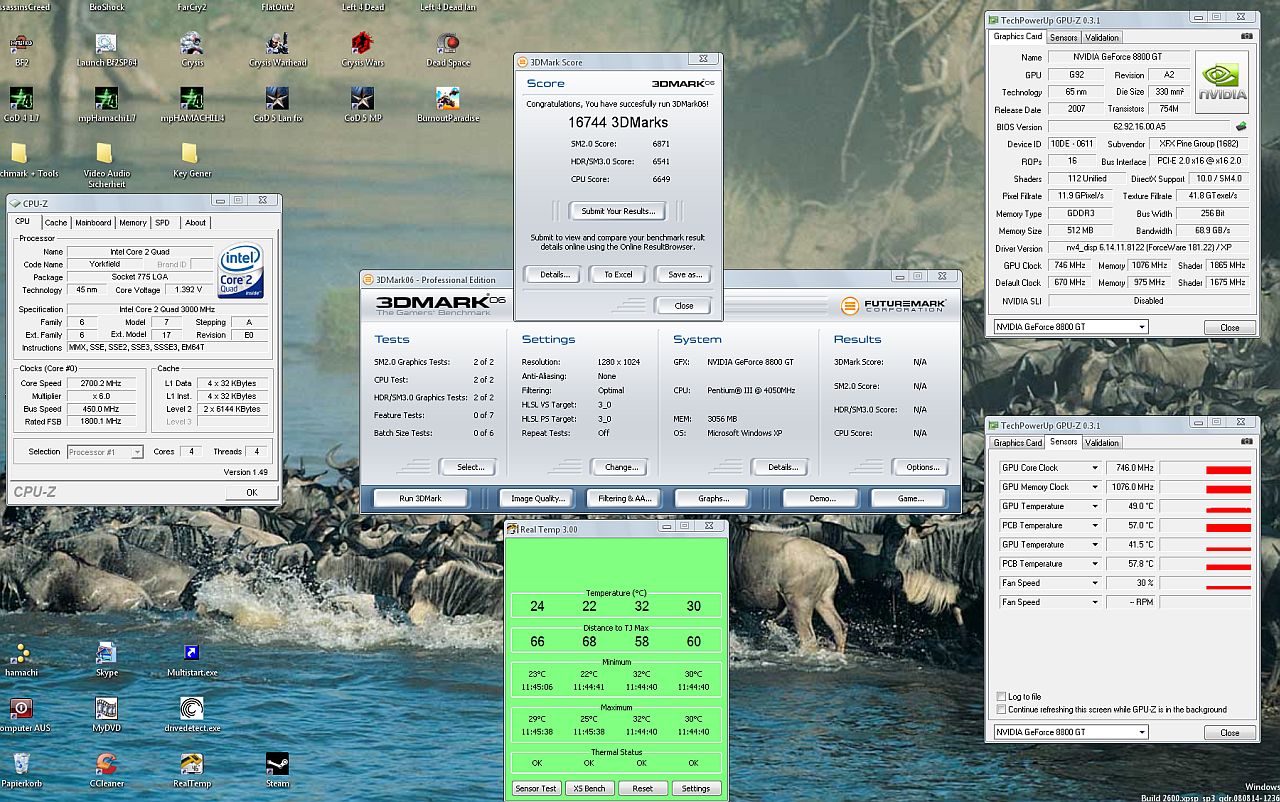Open Settings in Real Temp
Screen dimensions: 1280x802
point(695,788)
